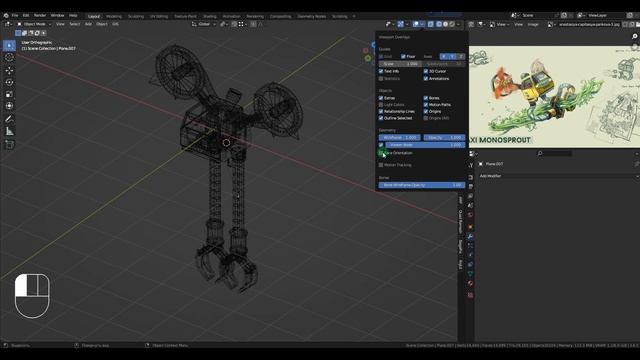This screenshot has width=640, height=360.
Task: Open Object properties tab
Action: click(x=470, y=227)
